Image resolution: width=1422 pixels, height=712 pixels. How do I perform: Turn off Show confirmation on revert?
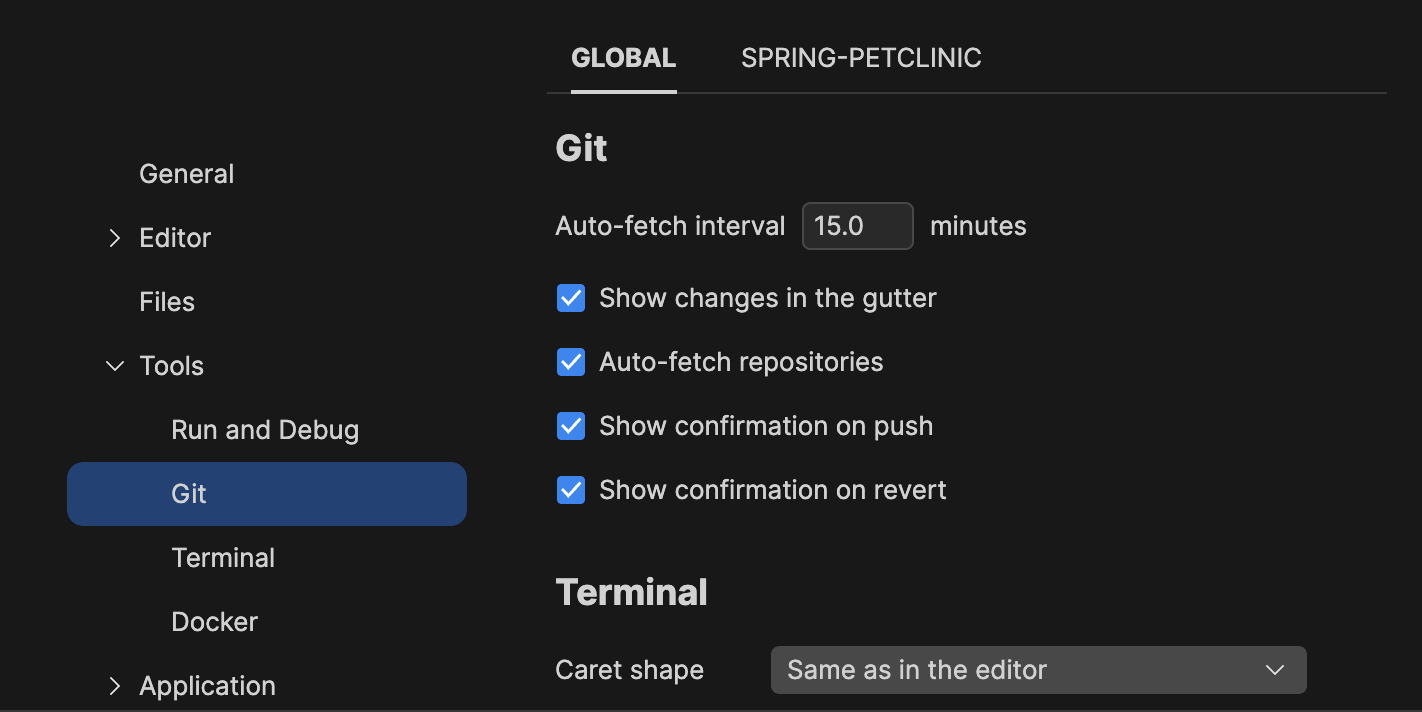coord(570,490)
